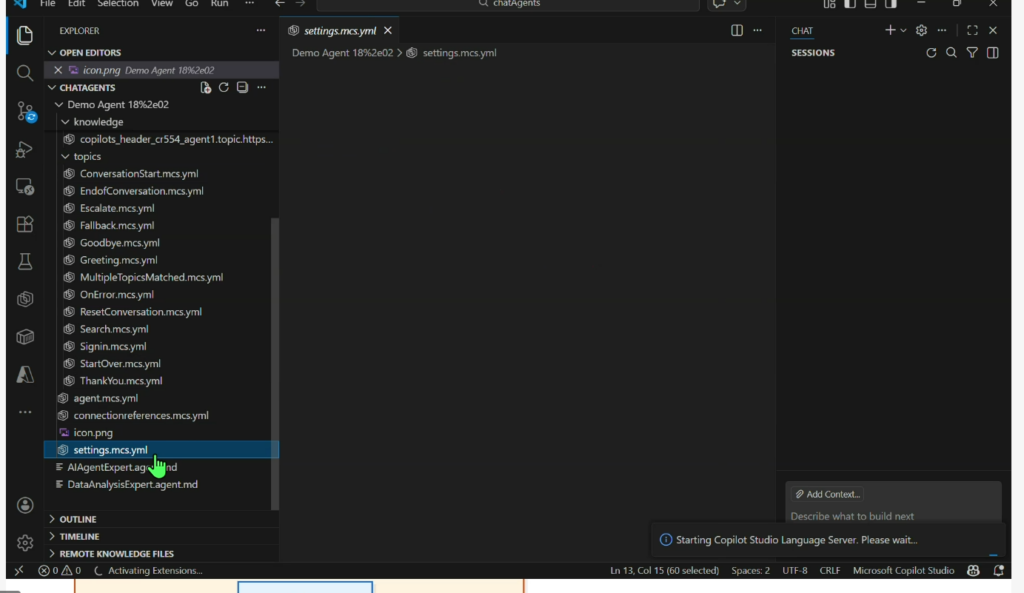Open the Extensions view
Image resolution: width=1024 pixels, height=593 pixels.
click(25, 224)
